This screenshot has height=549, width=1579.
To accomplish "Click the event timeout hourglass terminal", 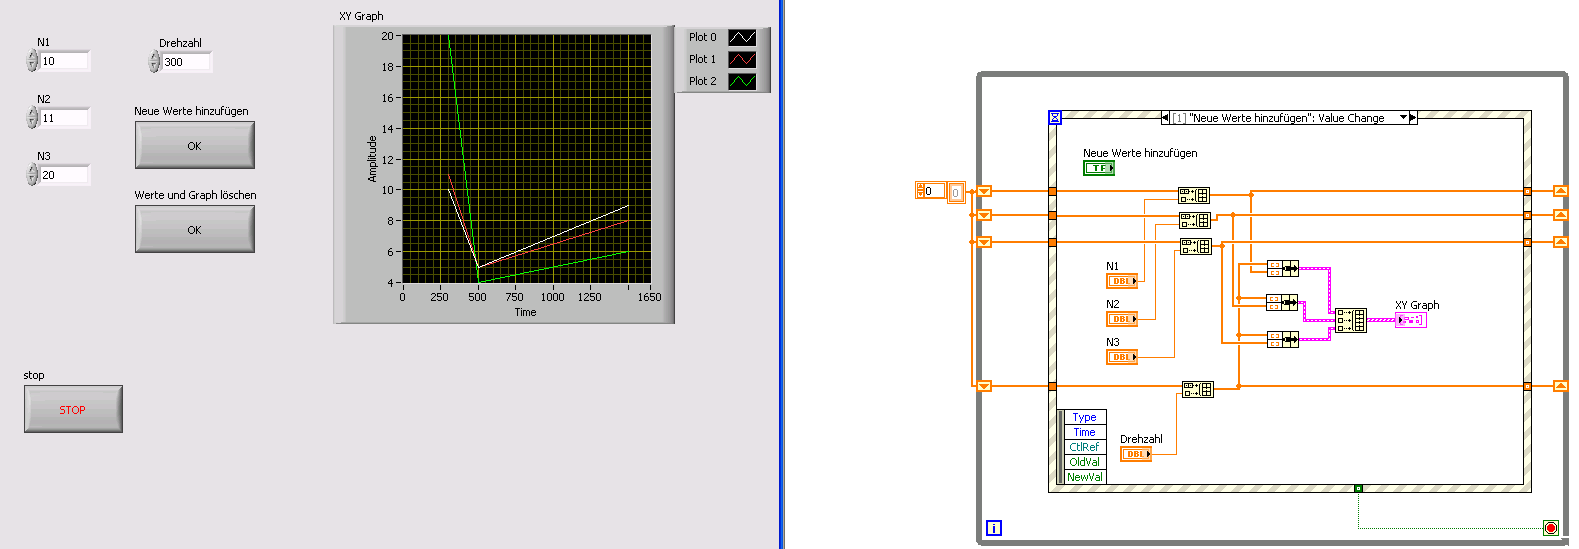I will [1055, 118].
